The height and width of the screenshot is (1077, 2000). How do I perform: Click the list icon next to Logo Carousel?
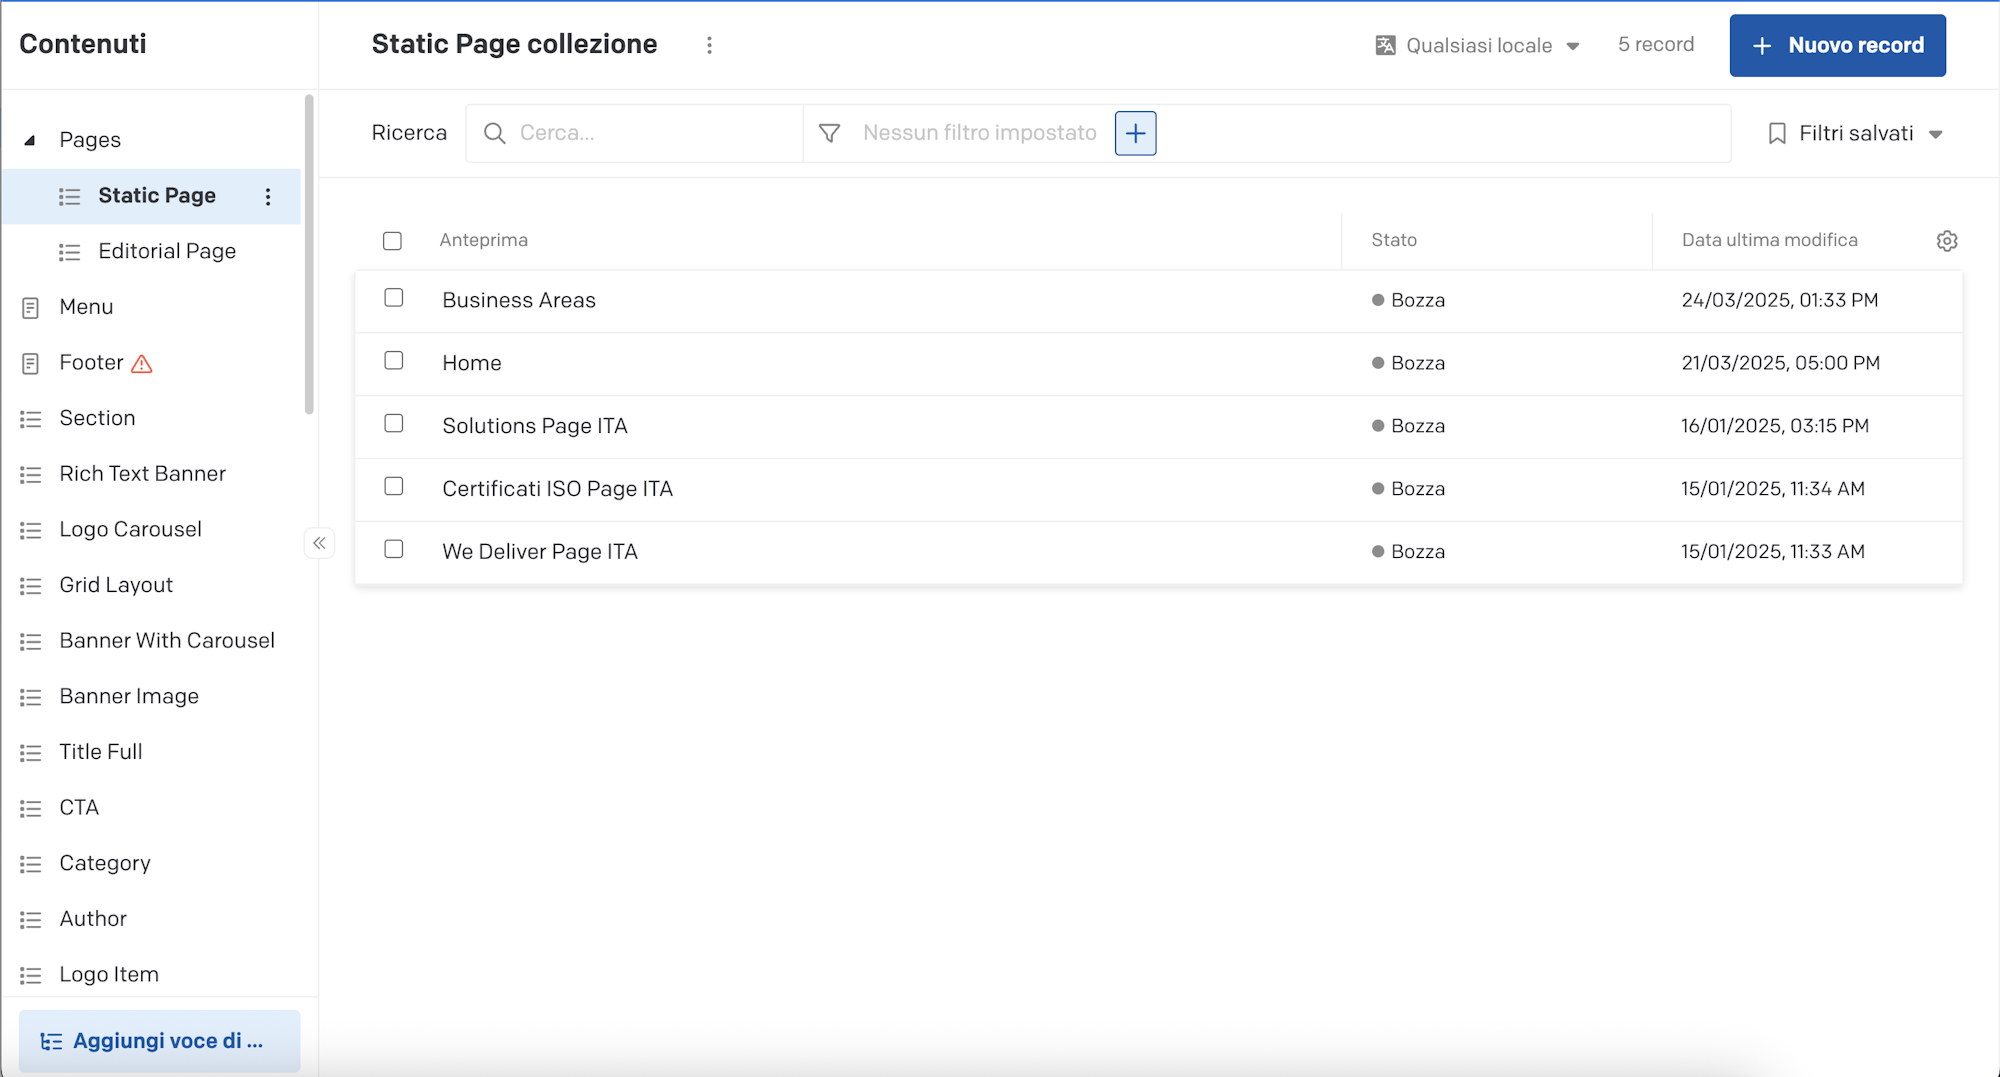pos(31,530)
